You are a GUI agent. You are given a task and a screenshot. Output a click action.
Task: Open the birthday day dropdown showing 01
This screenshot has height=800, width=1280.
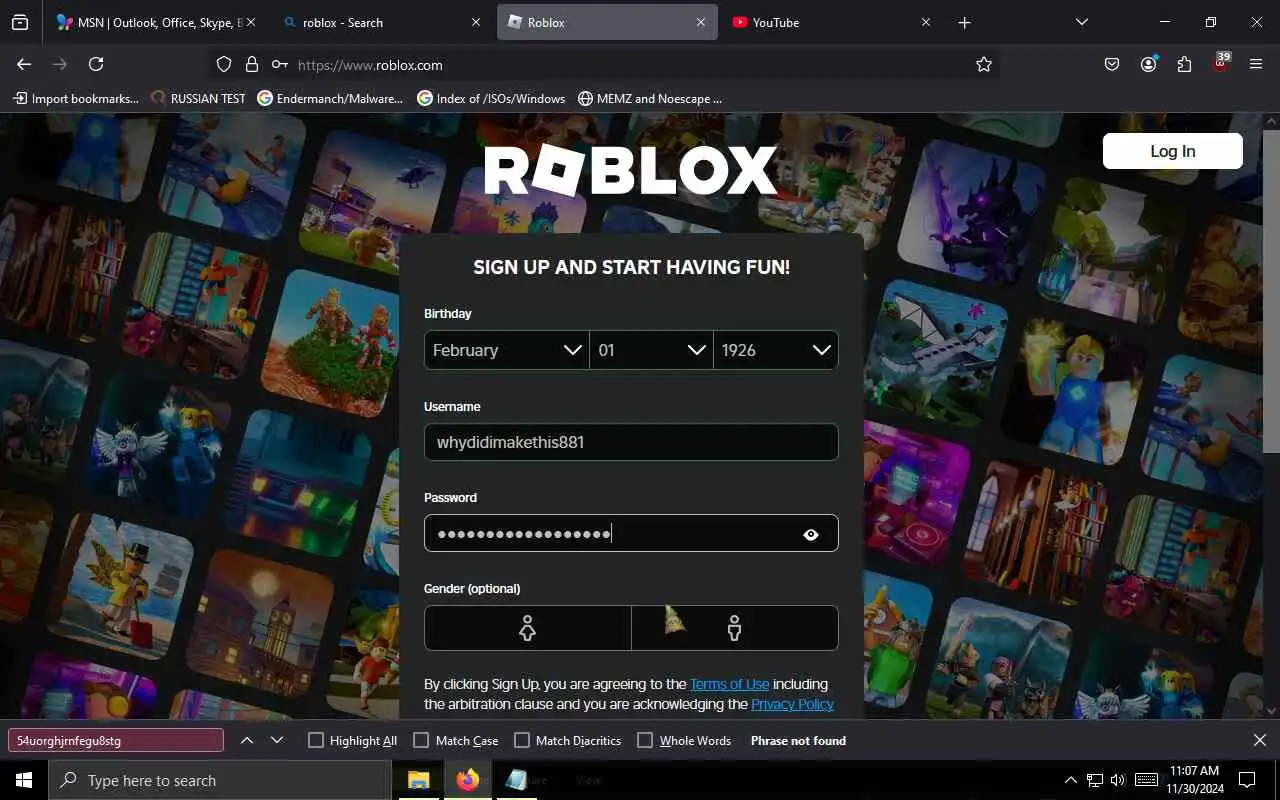652,350
